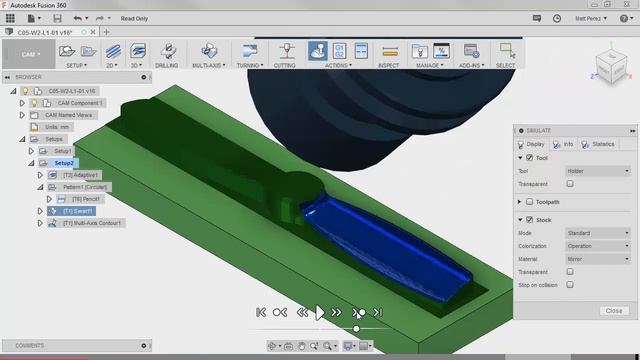Screen dimensions: 640x360
Task: Click the Redo arrow icon
Action: pyautogui.click(x=100, y=18)
